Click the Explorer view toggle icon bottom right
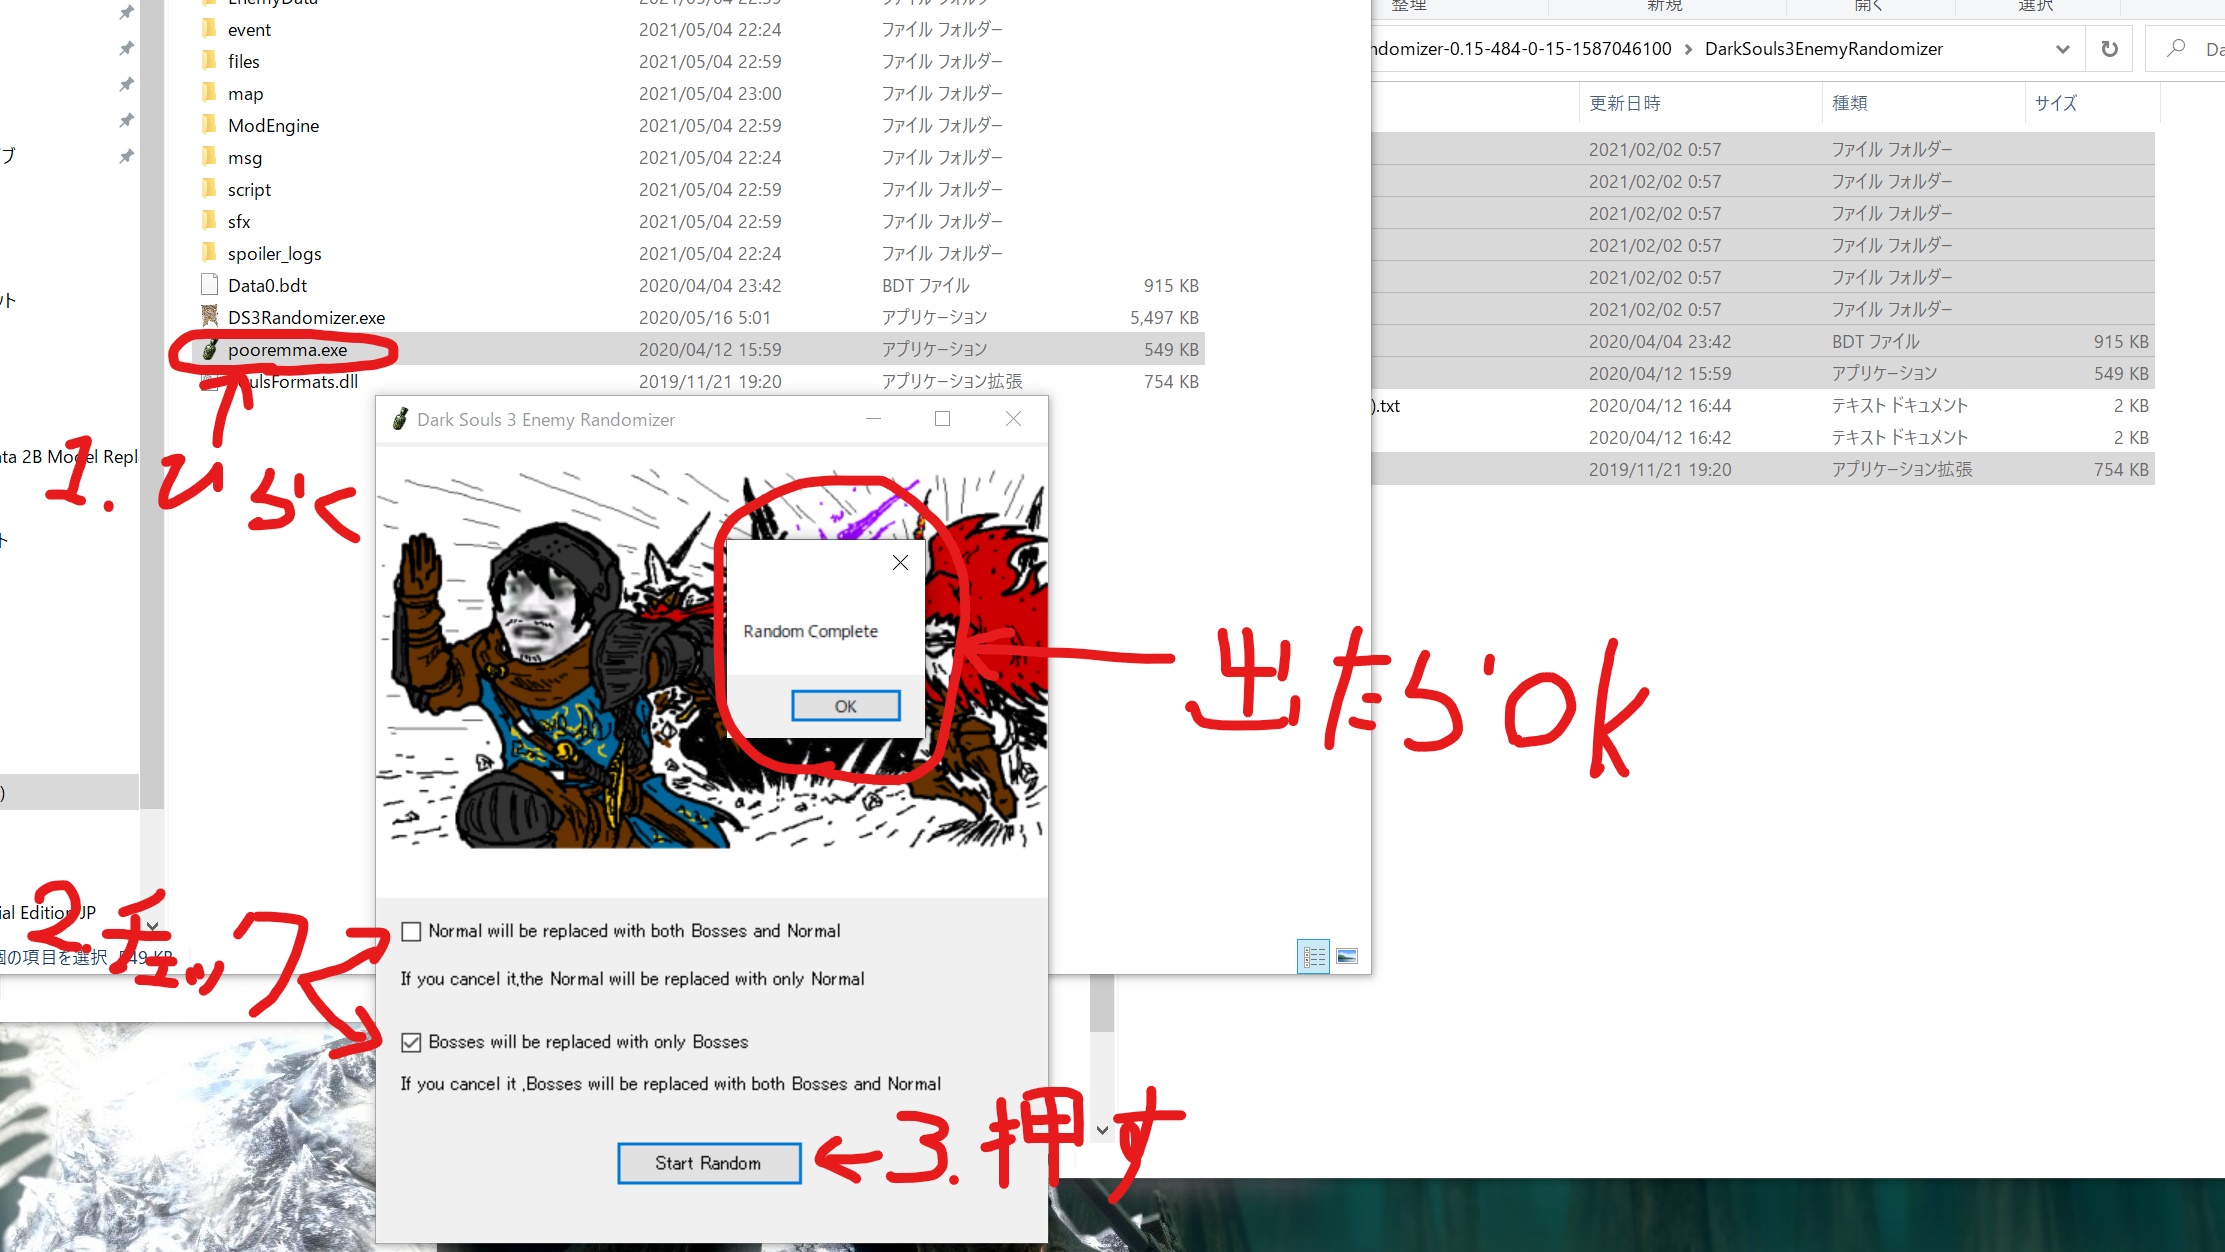The image size is (2225, 1252). (x=1346, y=955)
